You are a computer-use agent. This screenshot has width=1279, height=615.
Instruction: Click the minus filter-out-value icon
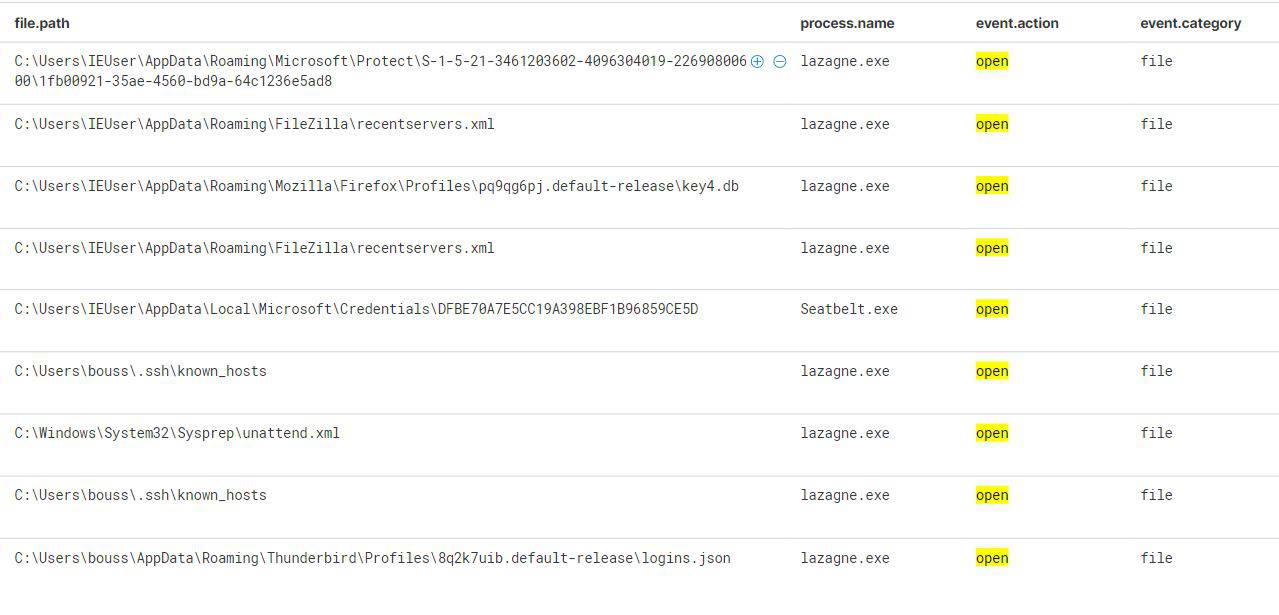click(780, 61)
